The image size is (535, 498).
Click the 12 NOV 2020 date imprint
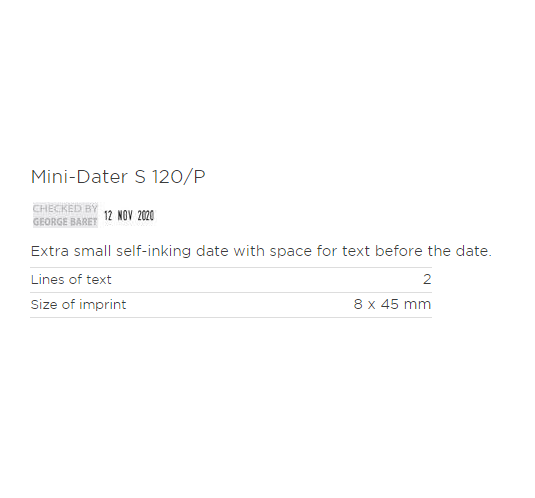pos(129,216)
